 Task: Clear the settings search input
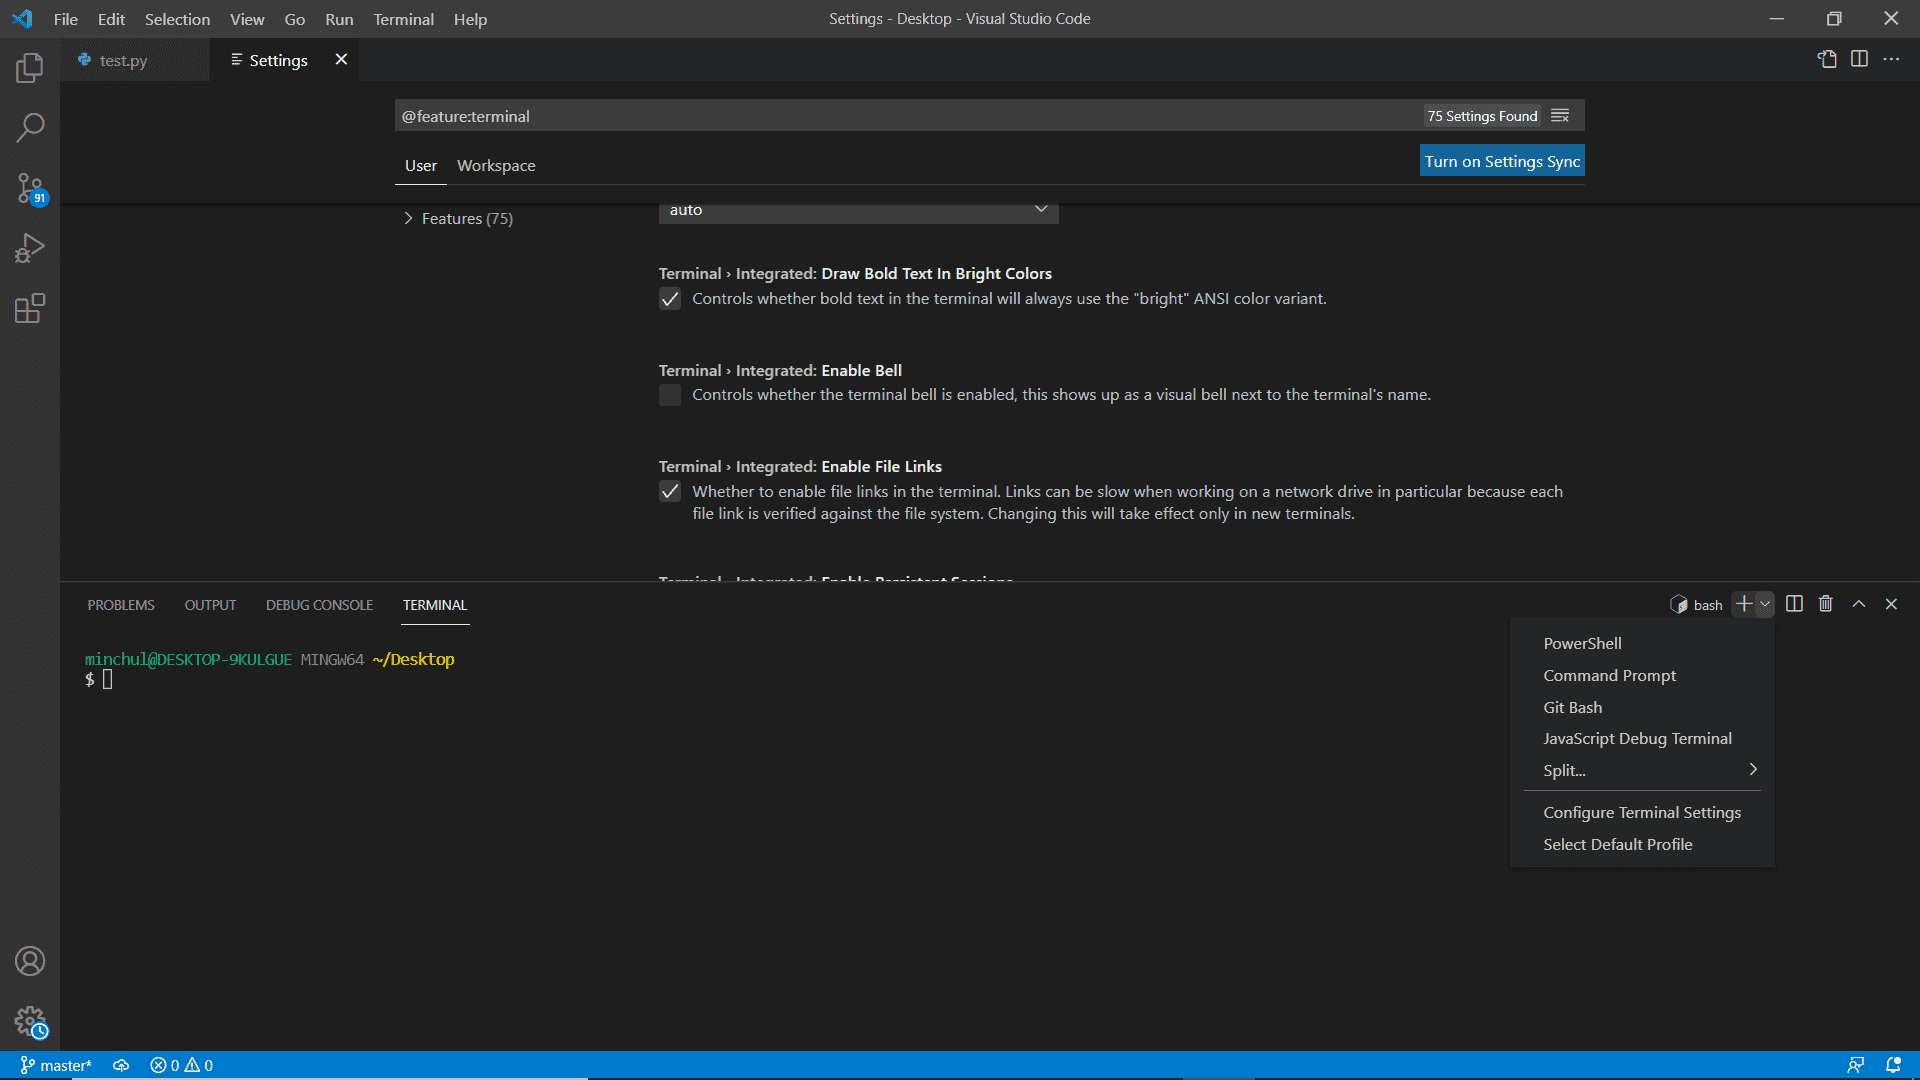point(1560,116)
